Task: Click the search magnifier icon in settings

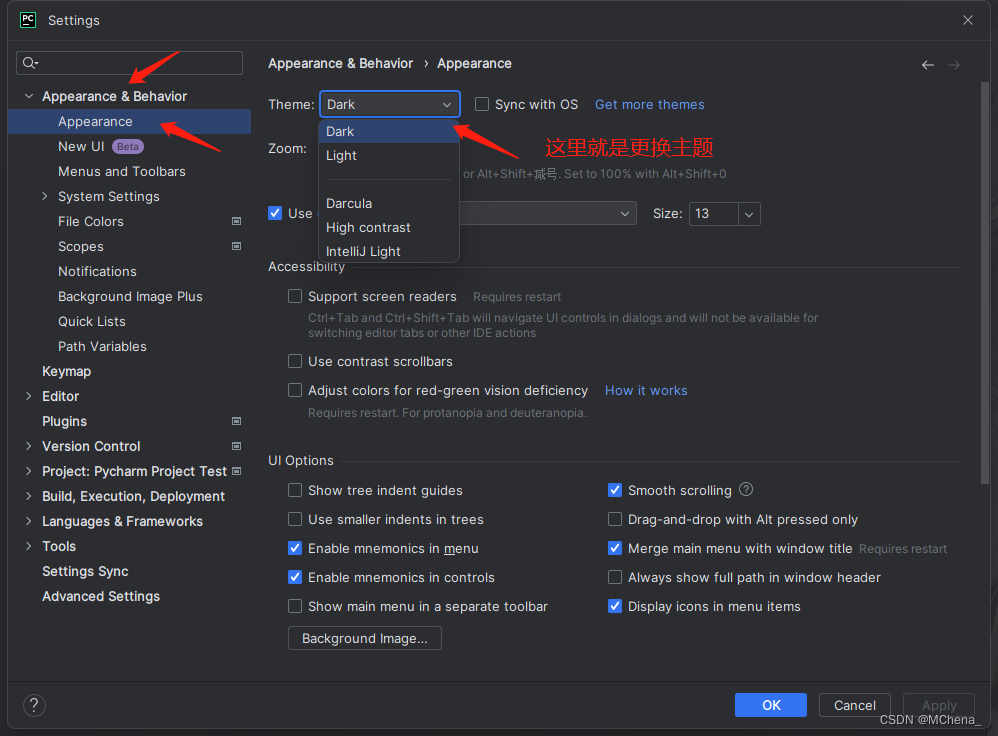Action: click(x=30, y=62)
